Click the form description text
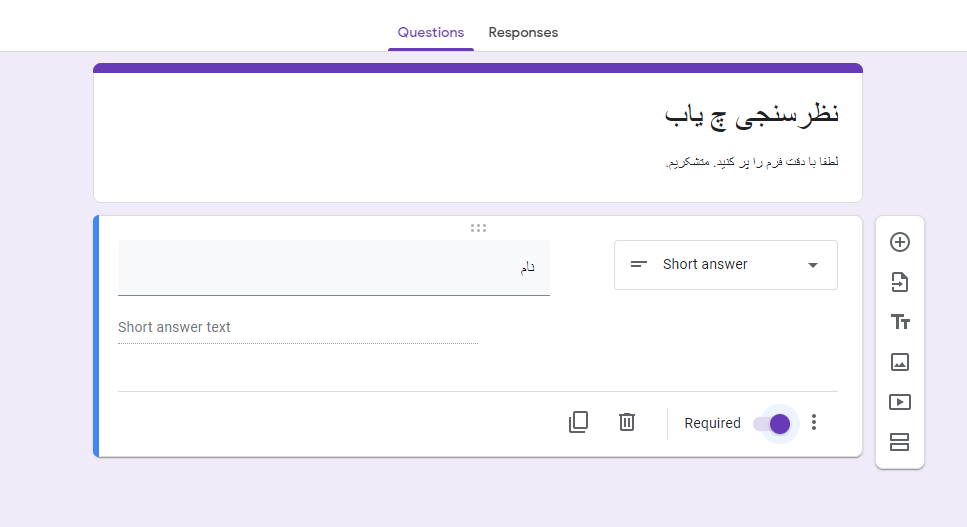967x527 pixels. [752, 162]
